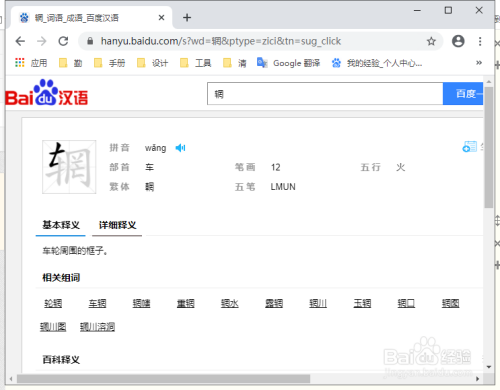This screenshot has height=390, width=500.
Task: Click the 百科释义 section heading
Action: tap(61, 360)
